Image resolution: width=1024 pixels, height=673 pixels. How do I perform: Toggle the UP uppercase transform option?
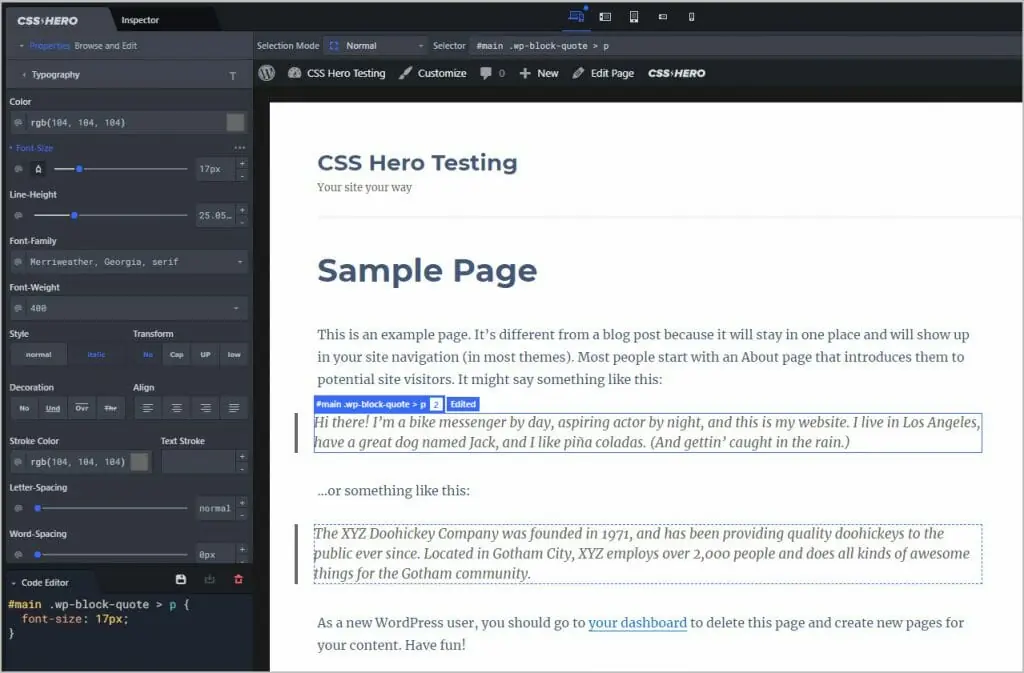(205, 355)
